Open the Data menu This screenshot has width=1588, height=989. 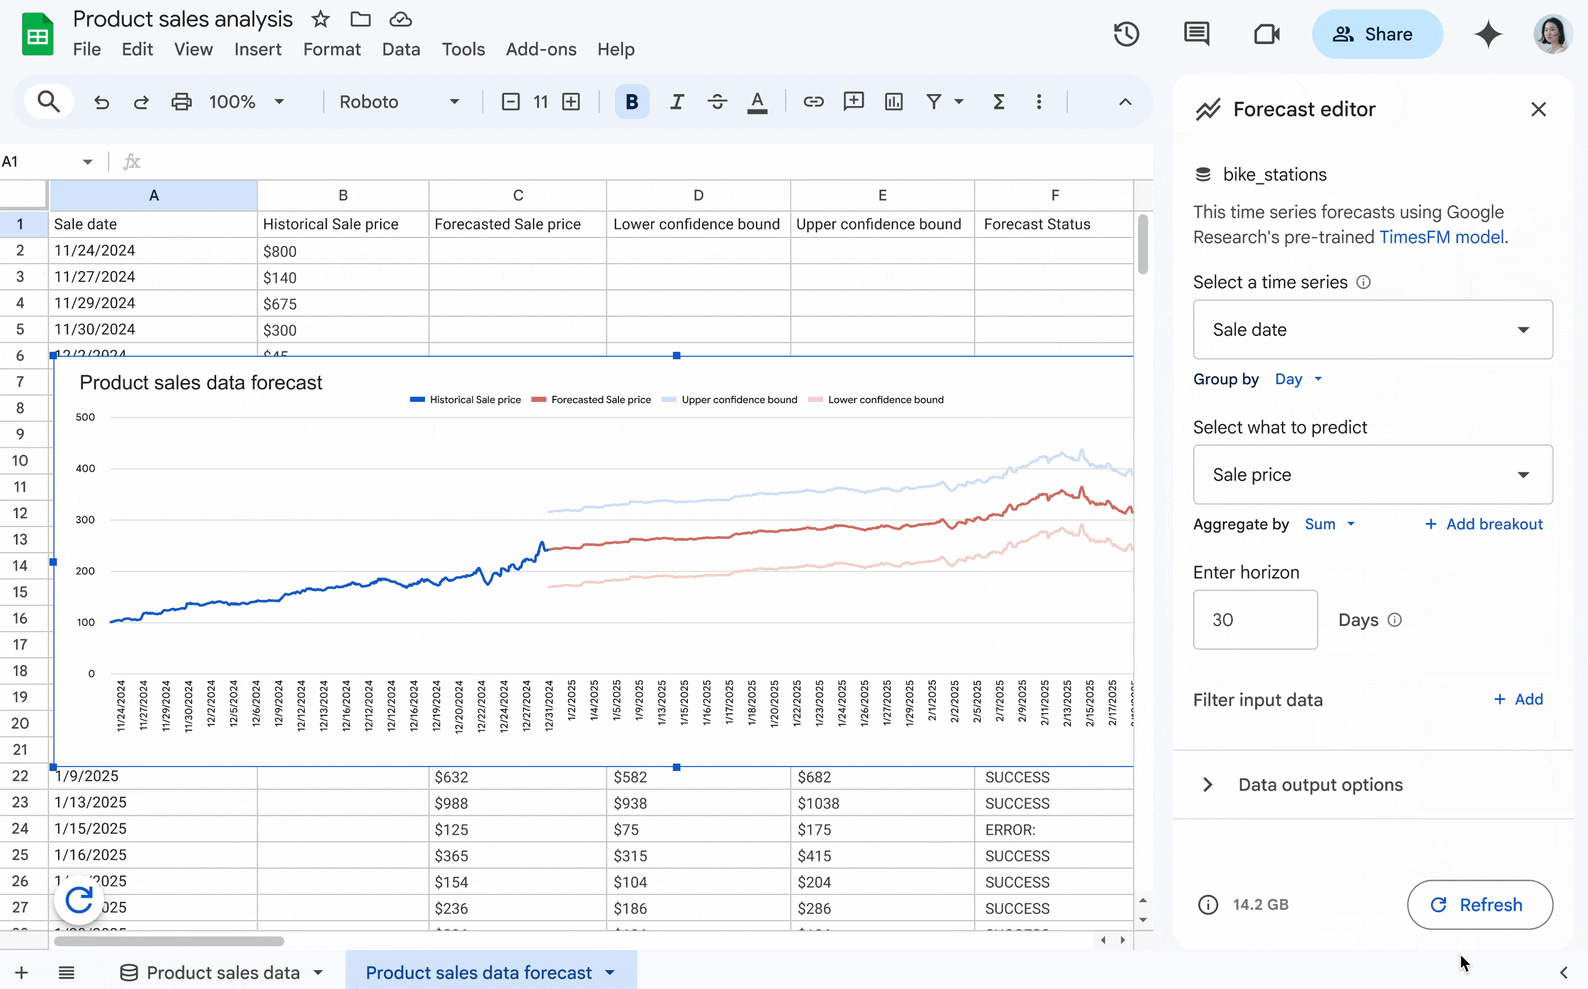(x=401, y=49)
